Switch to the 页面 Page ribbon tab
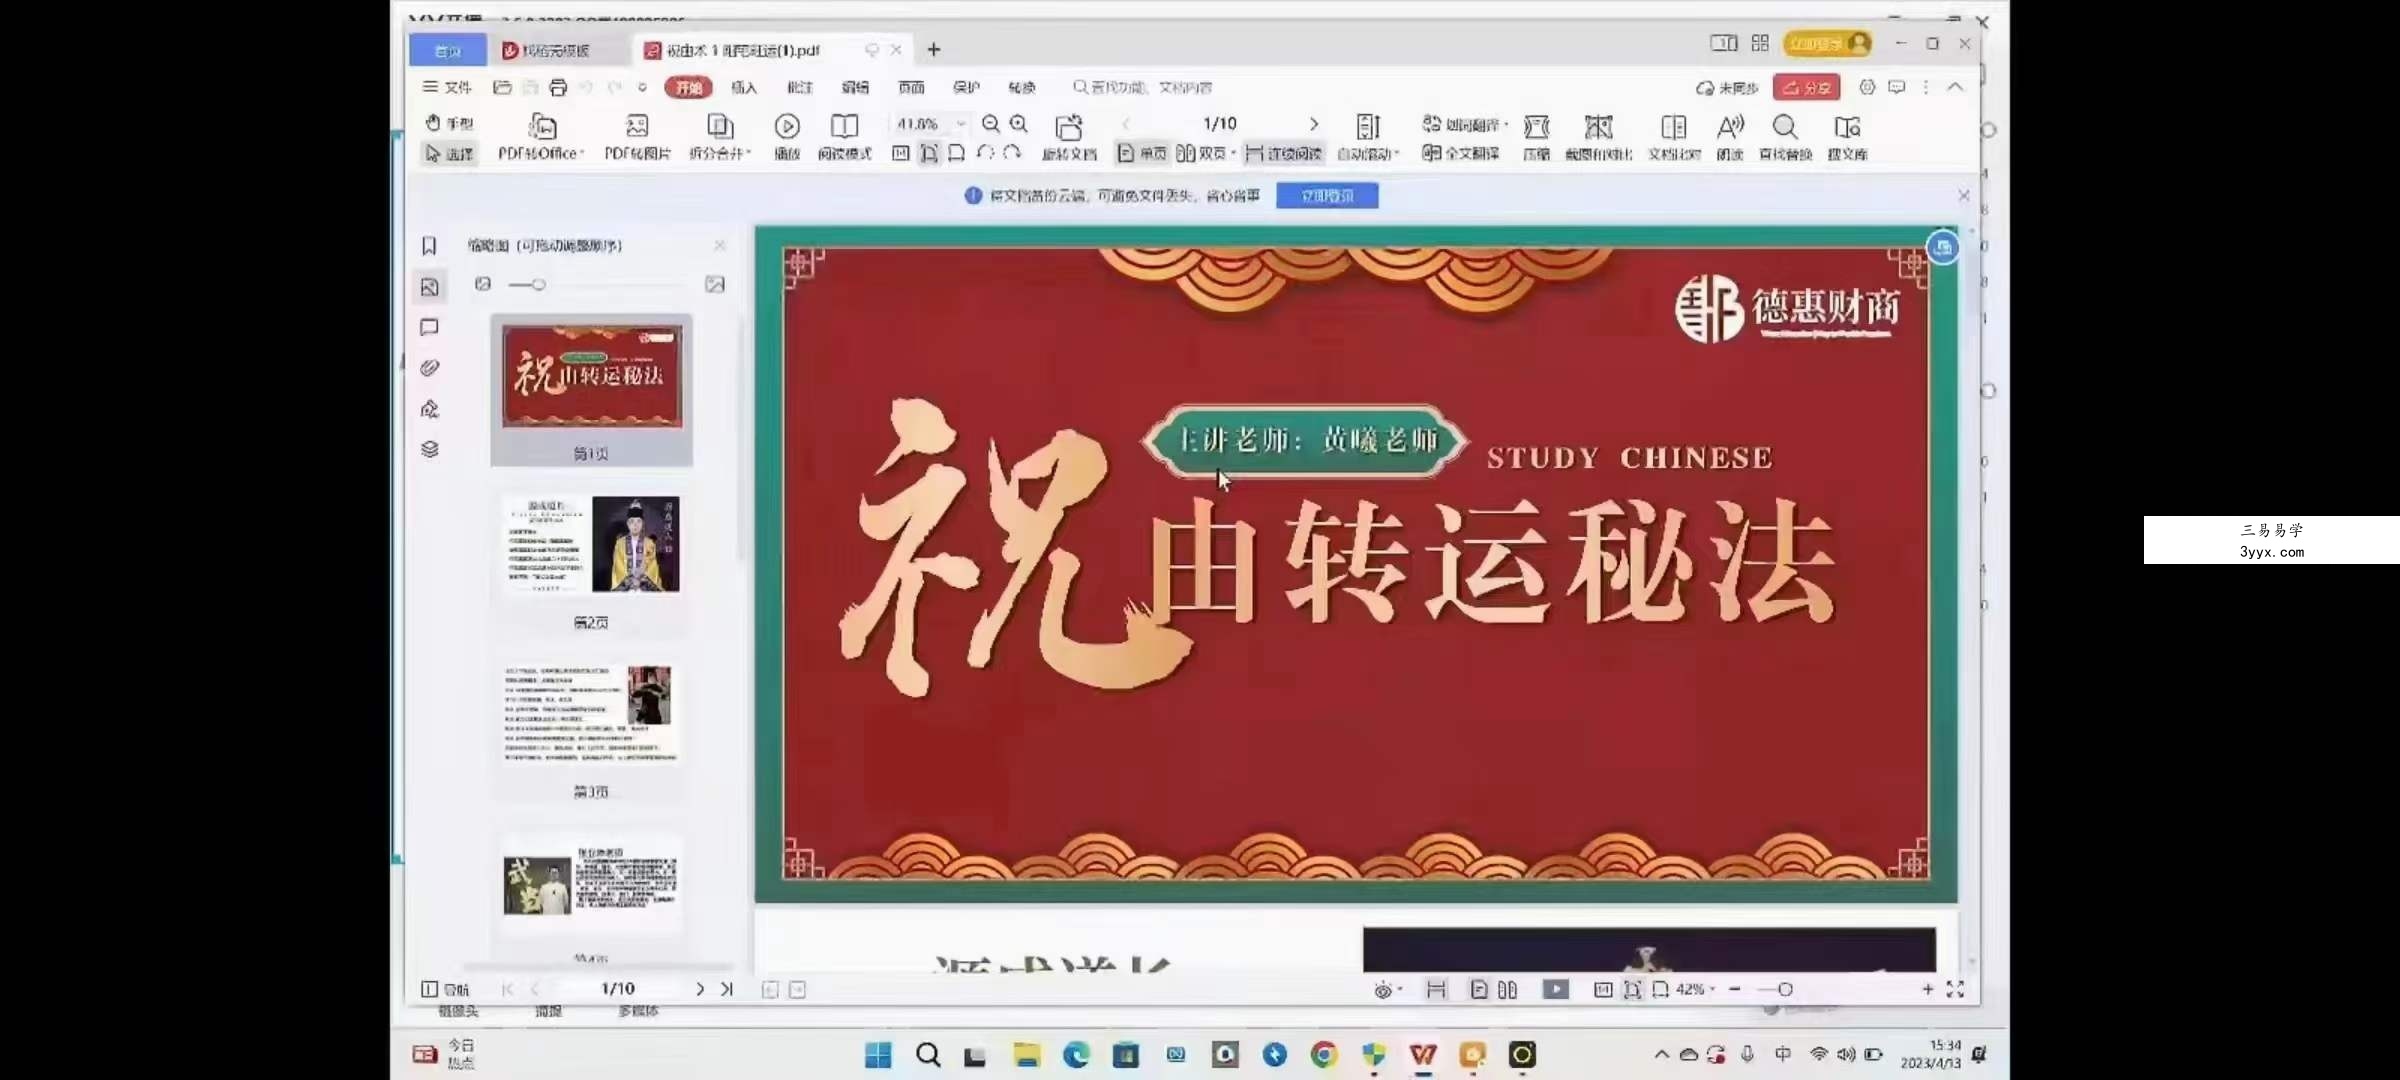Image resolution: width=2400 pixels, height=1080 pixels. [x=911, y=87]
